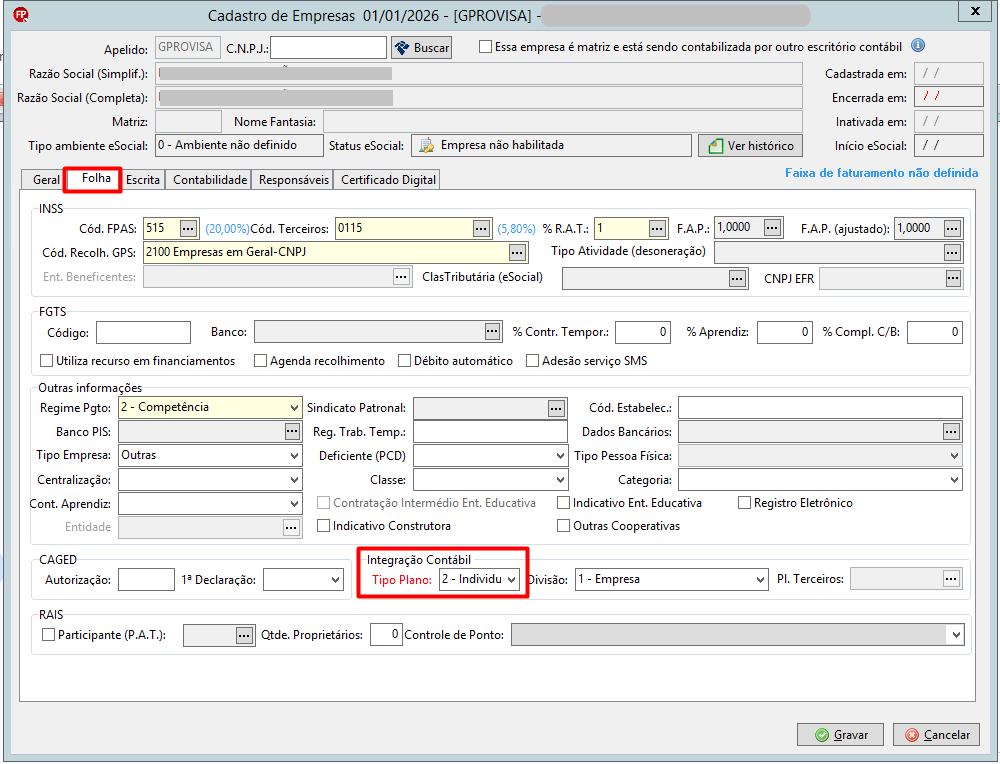Image resolution: width=1000 pixels, height=764 pixels.
Task: Open the Responsáveis tab
Action: point(294,180)
